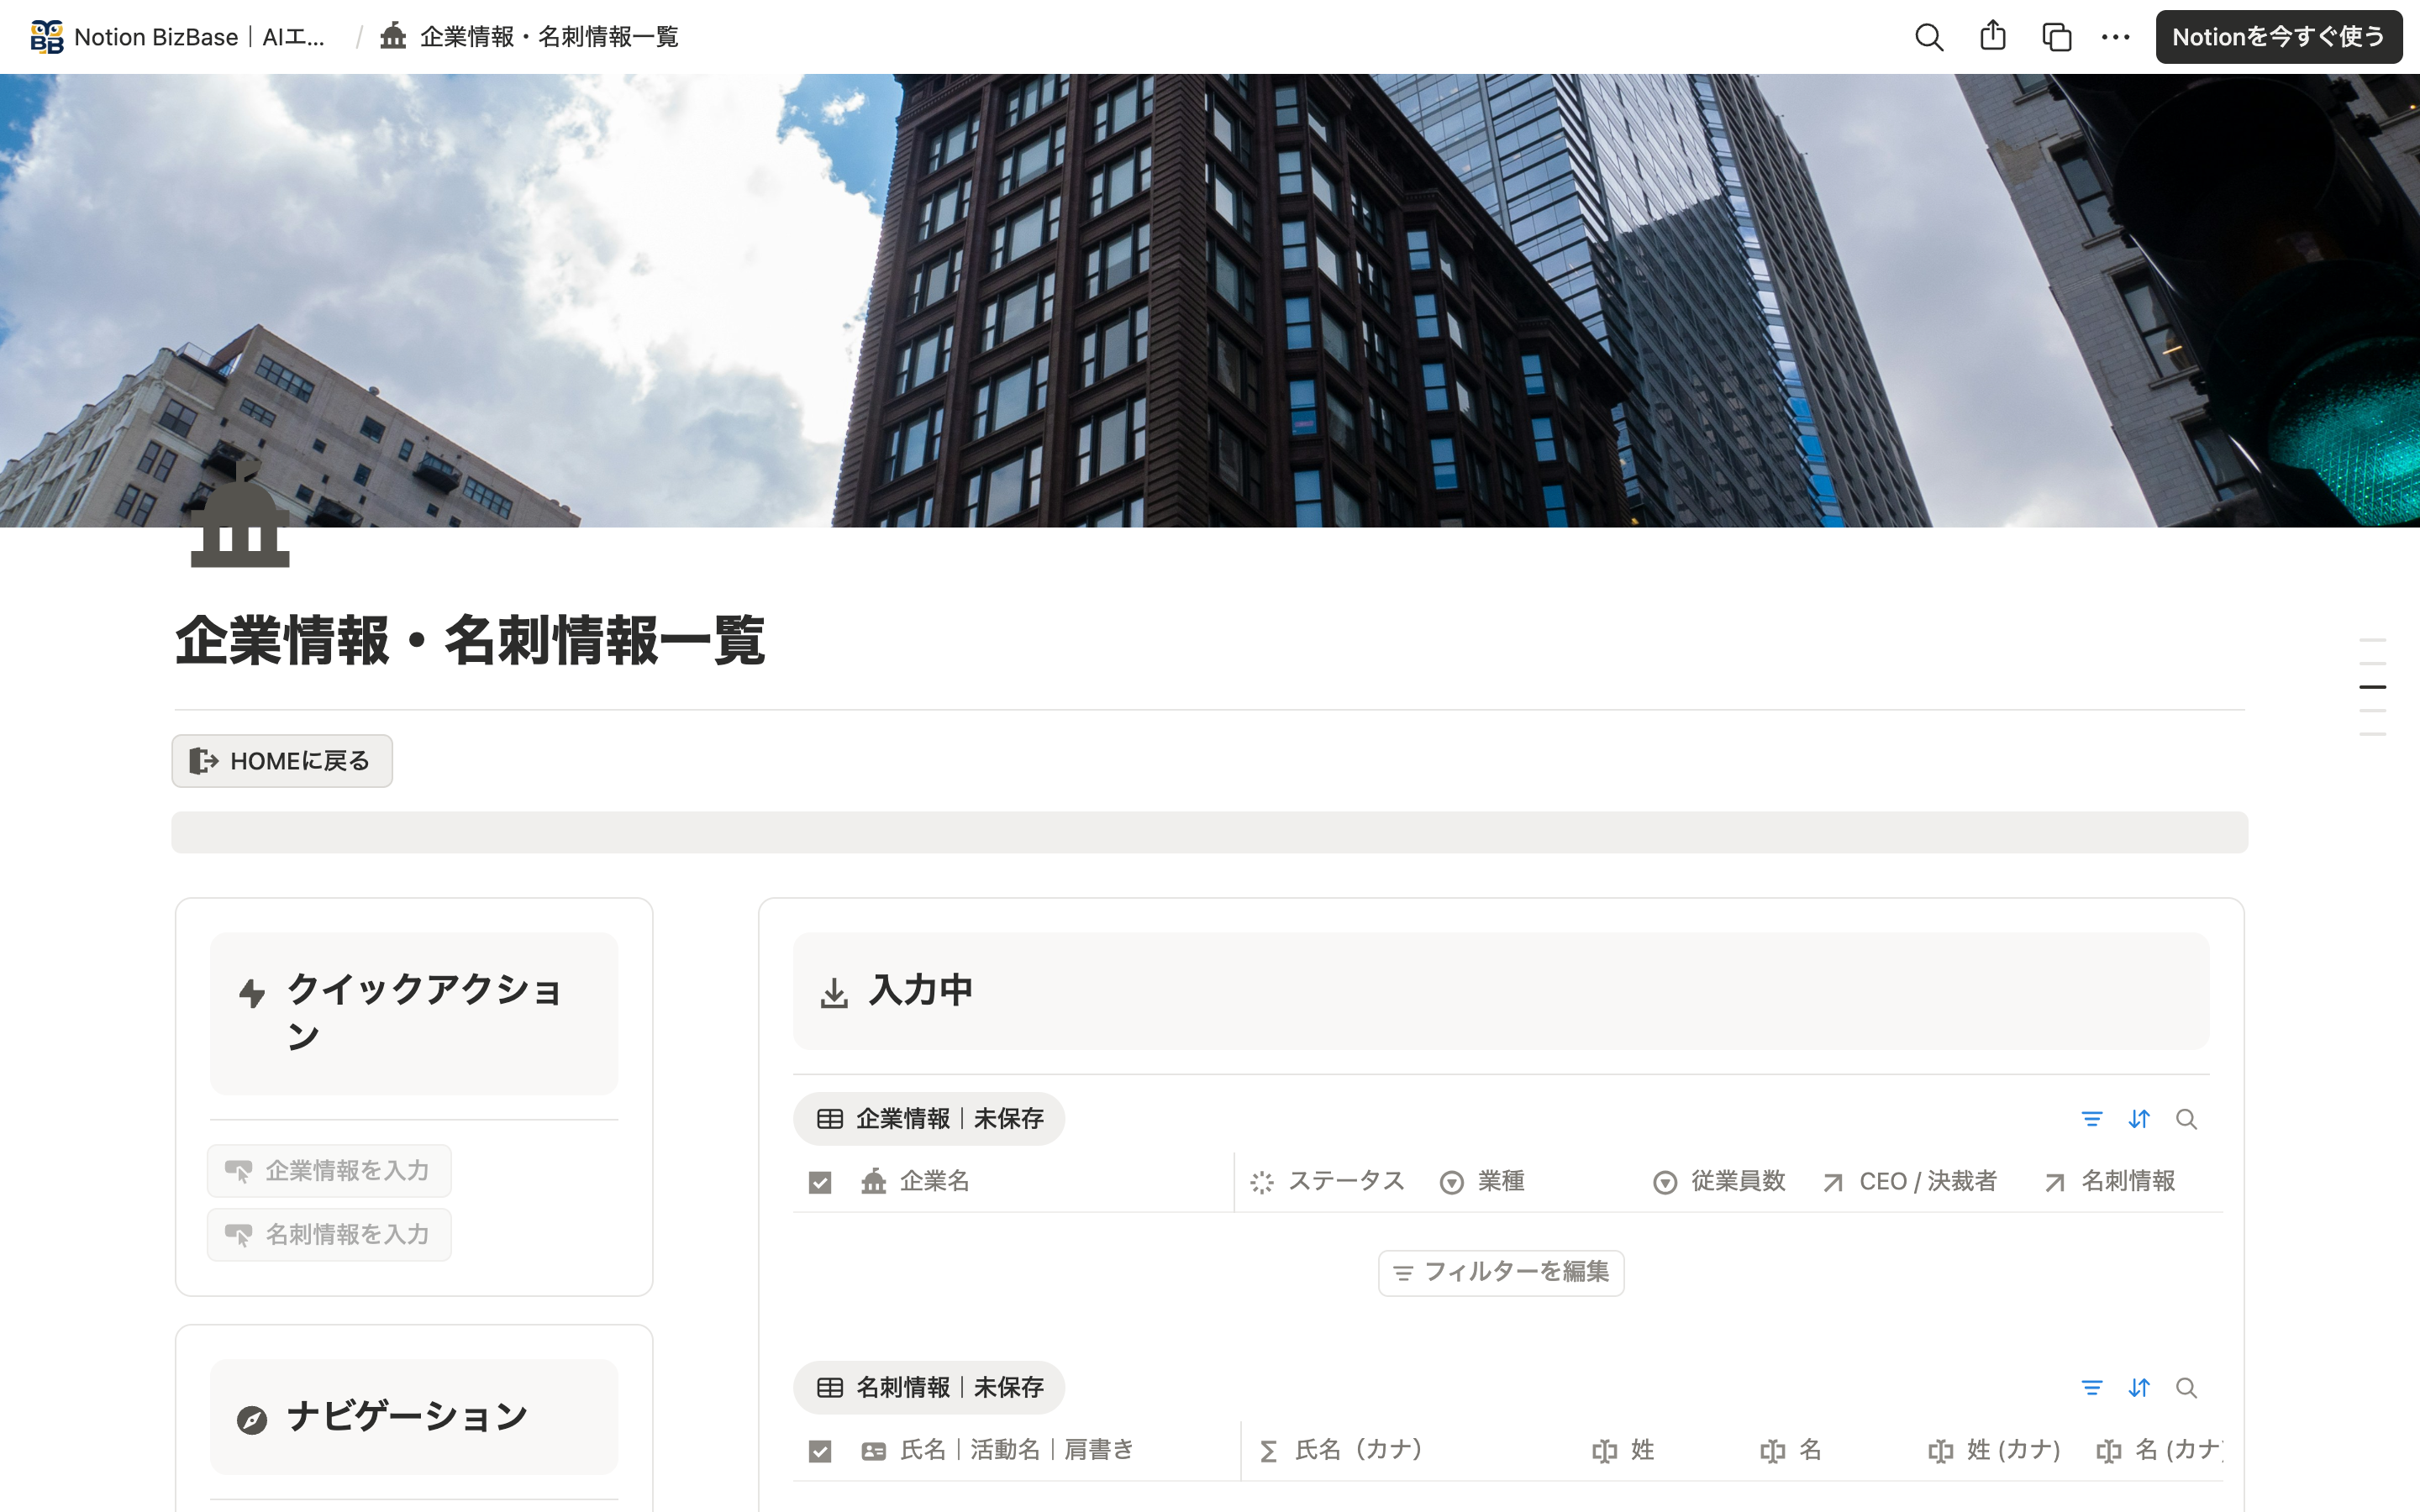This screenshot has height=1512, width=2420.
Task: Click the Notion BizBase workspace logo
Action: [47, 37]
